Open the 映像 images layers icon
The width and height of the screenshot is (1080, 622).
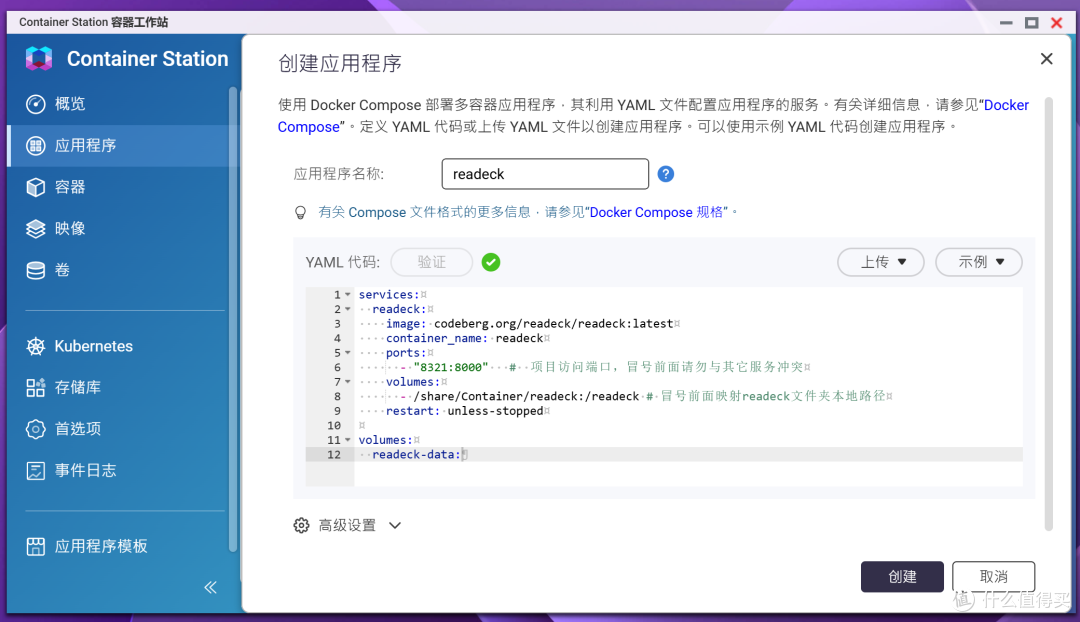36,229
